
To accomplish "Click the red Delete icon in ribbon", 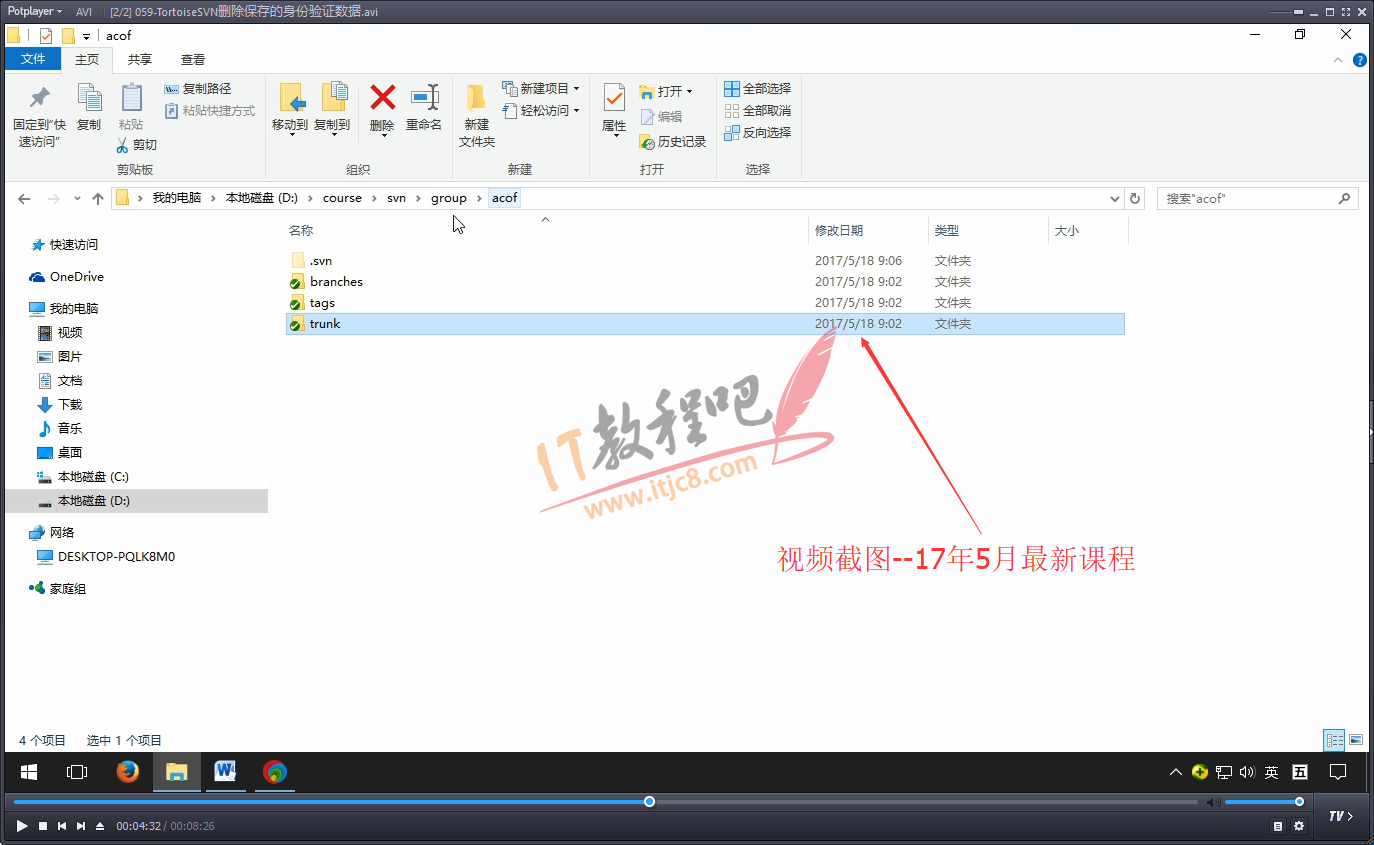I will tap(382, 98).
